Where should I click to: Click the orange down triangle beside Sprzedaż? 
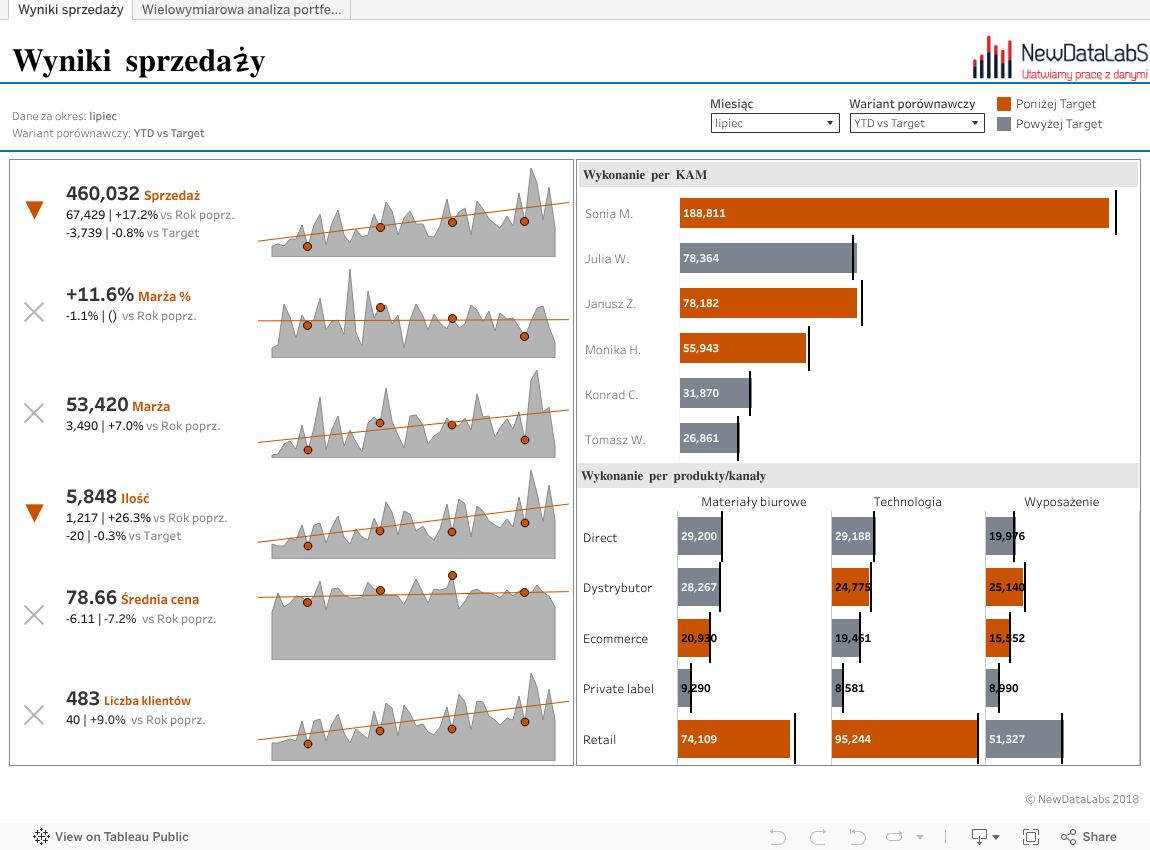(34, 210)
